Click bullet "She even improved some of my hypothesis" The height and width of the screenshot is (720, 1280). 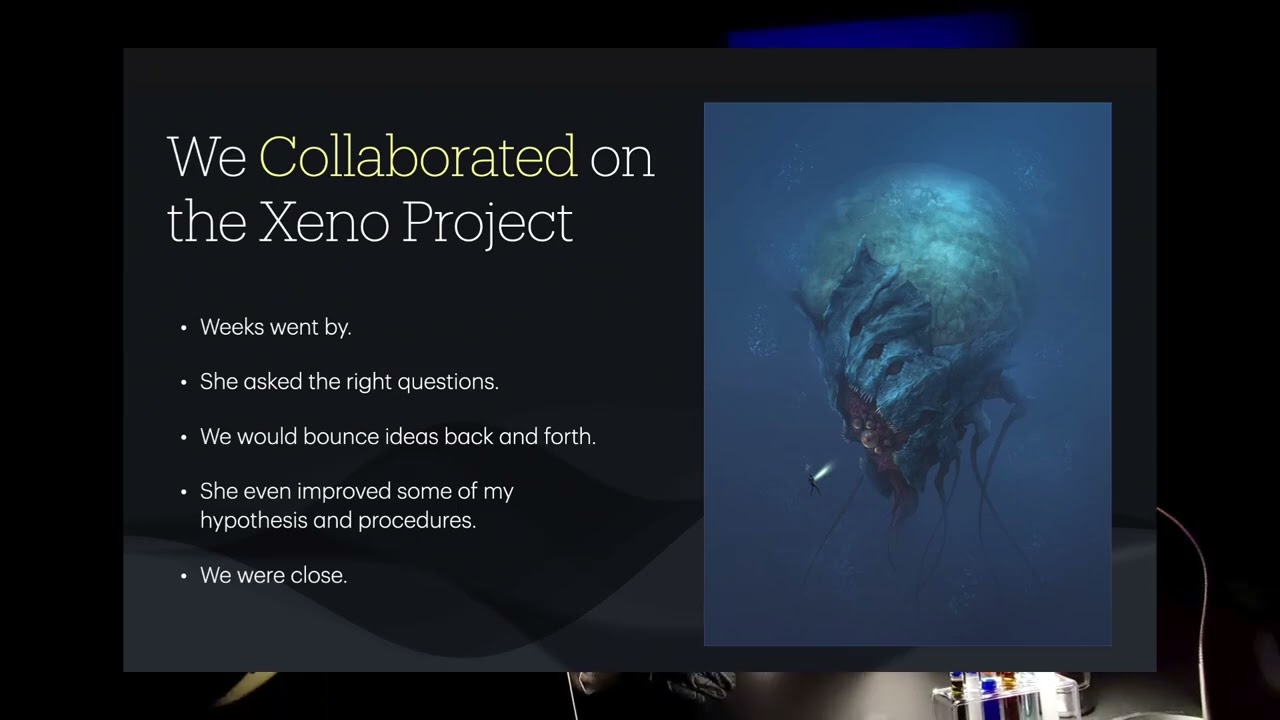(x=356, y=506)
